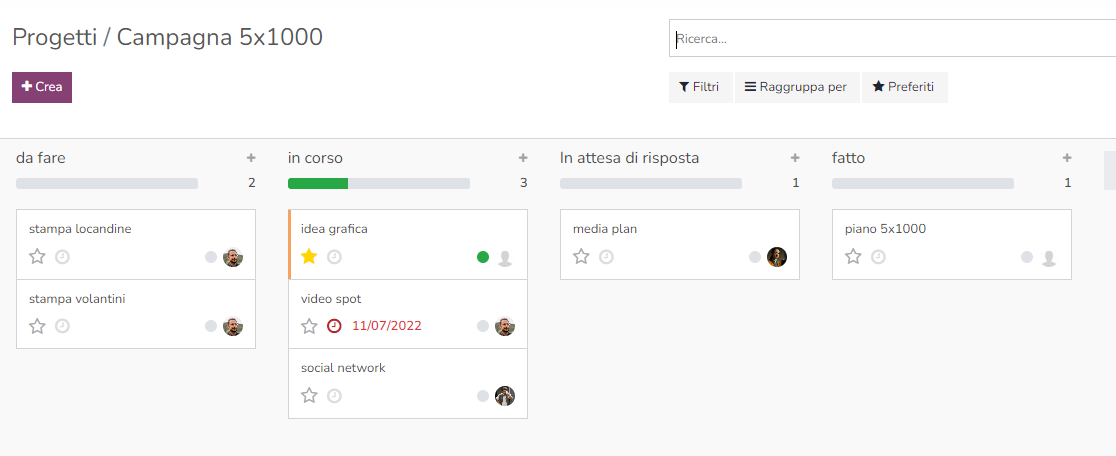Add a quick task in fatto column
The image size is (1116, 456).
coord(1067,158)
